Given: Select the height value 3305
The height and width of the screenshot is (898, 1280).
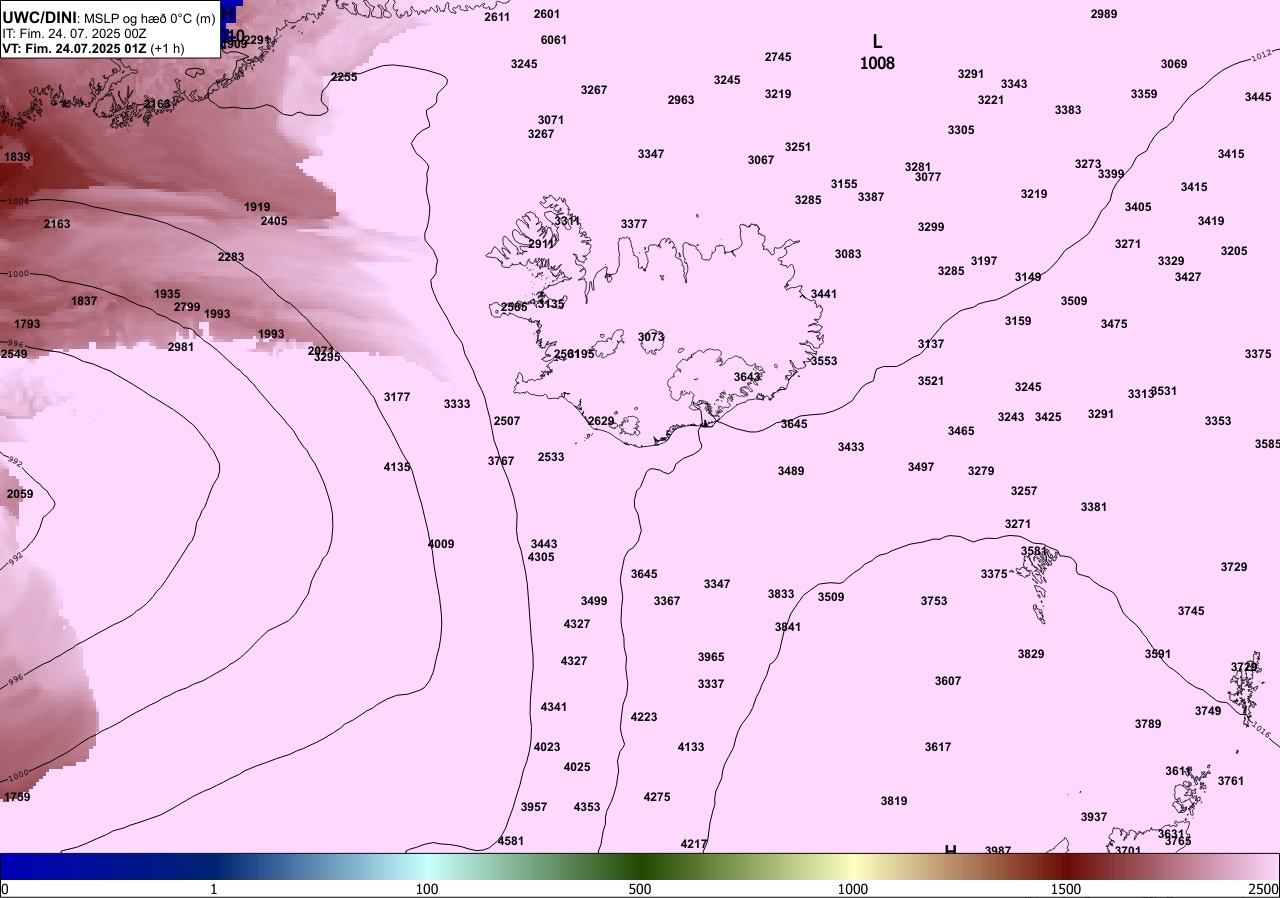Looking at the screenshot, I should tap(961, 130).
